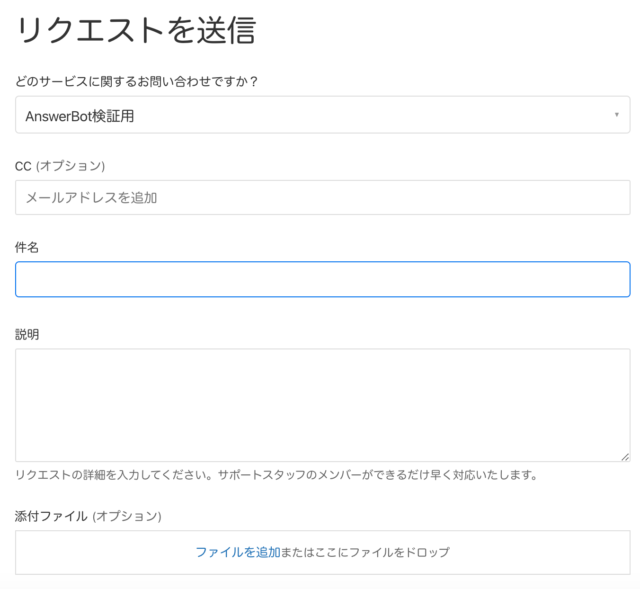The height and width of the screenshot is (589, 640).
Task: Click the CC field label
Action: (60, 166)
